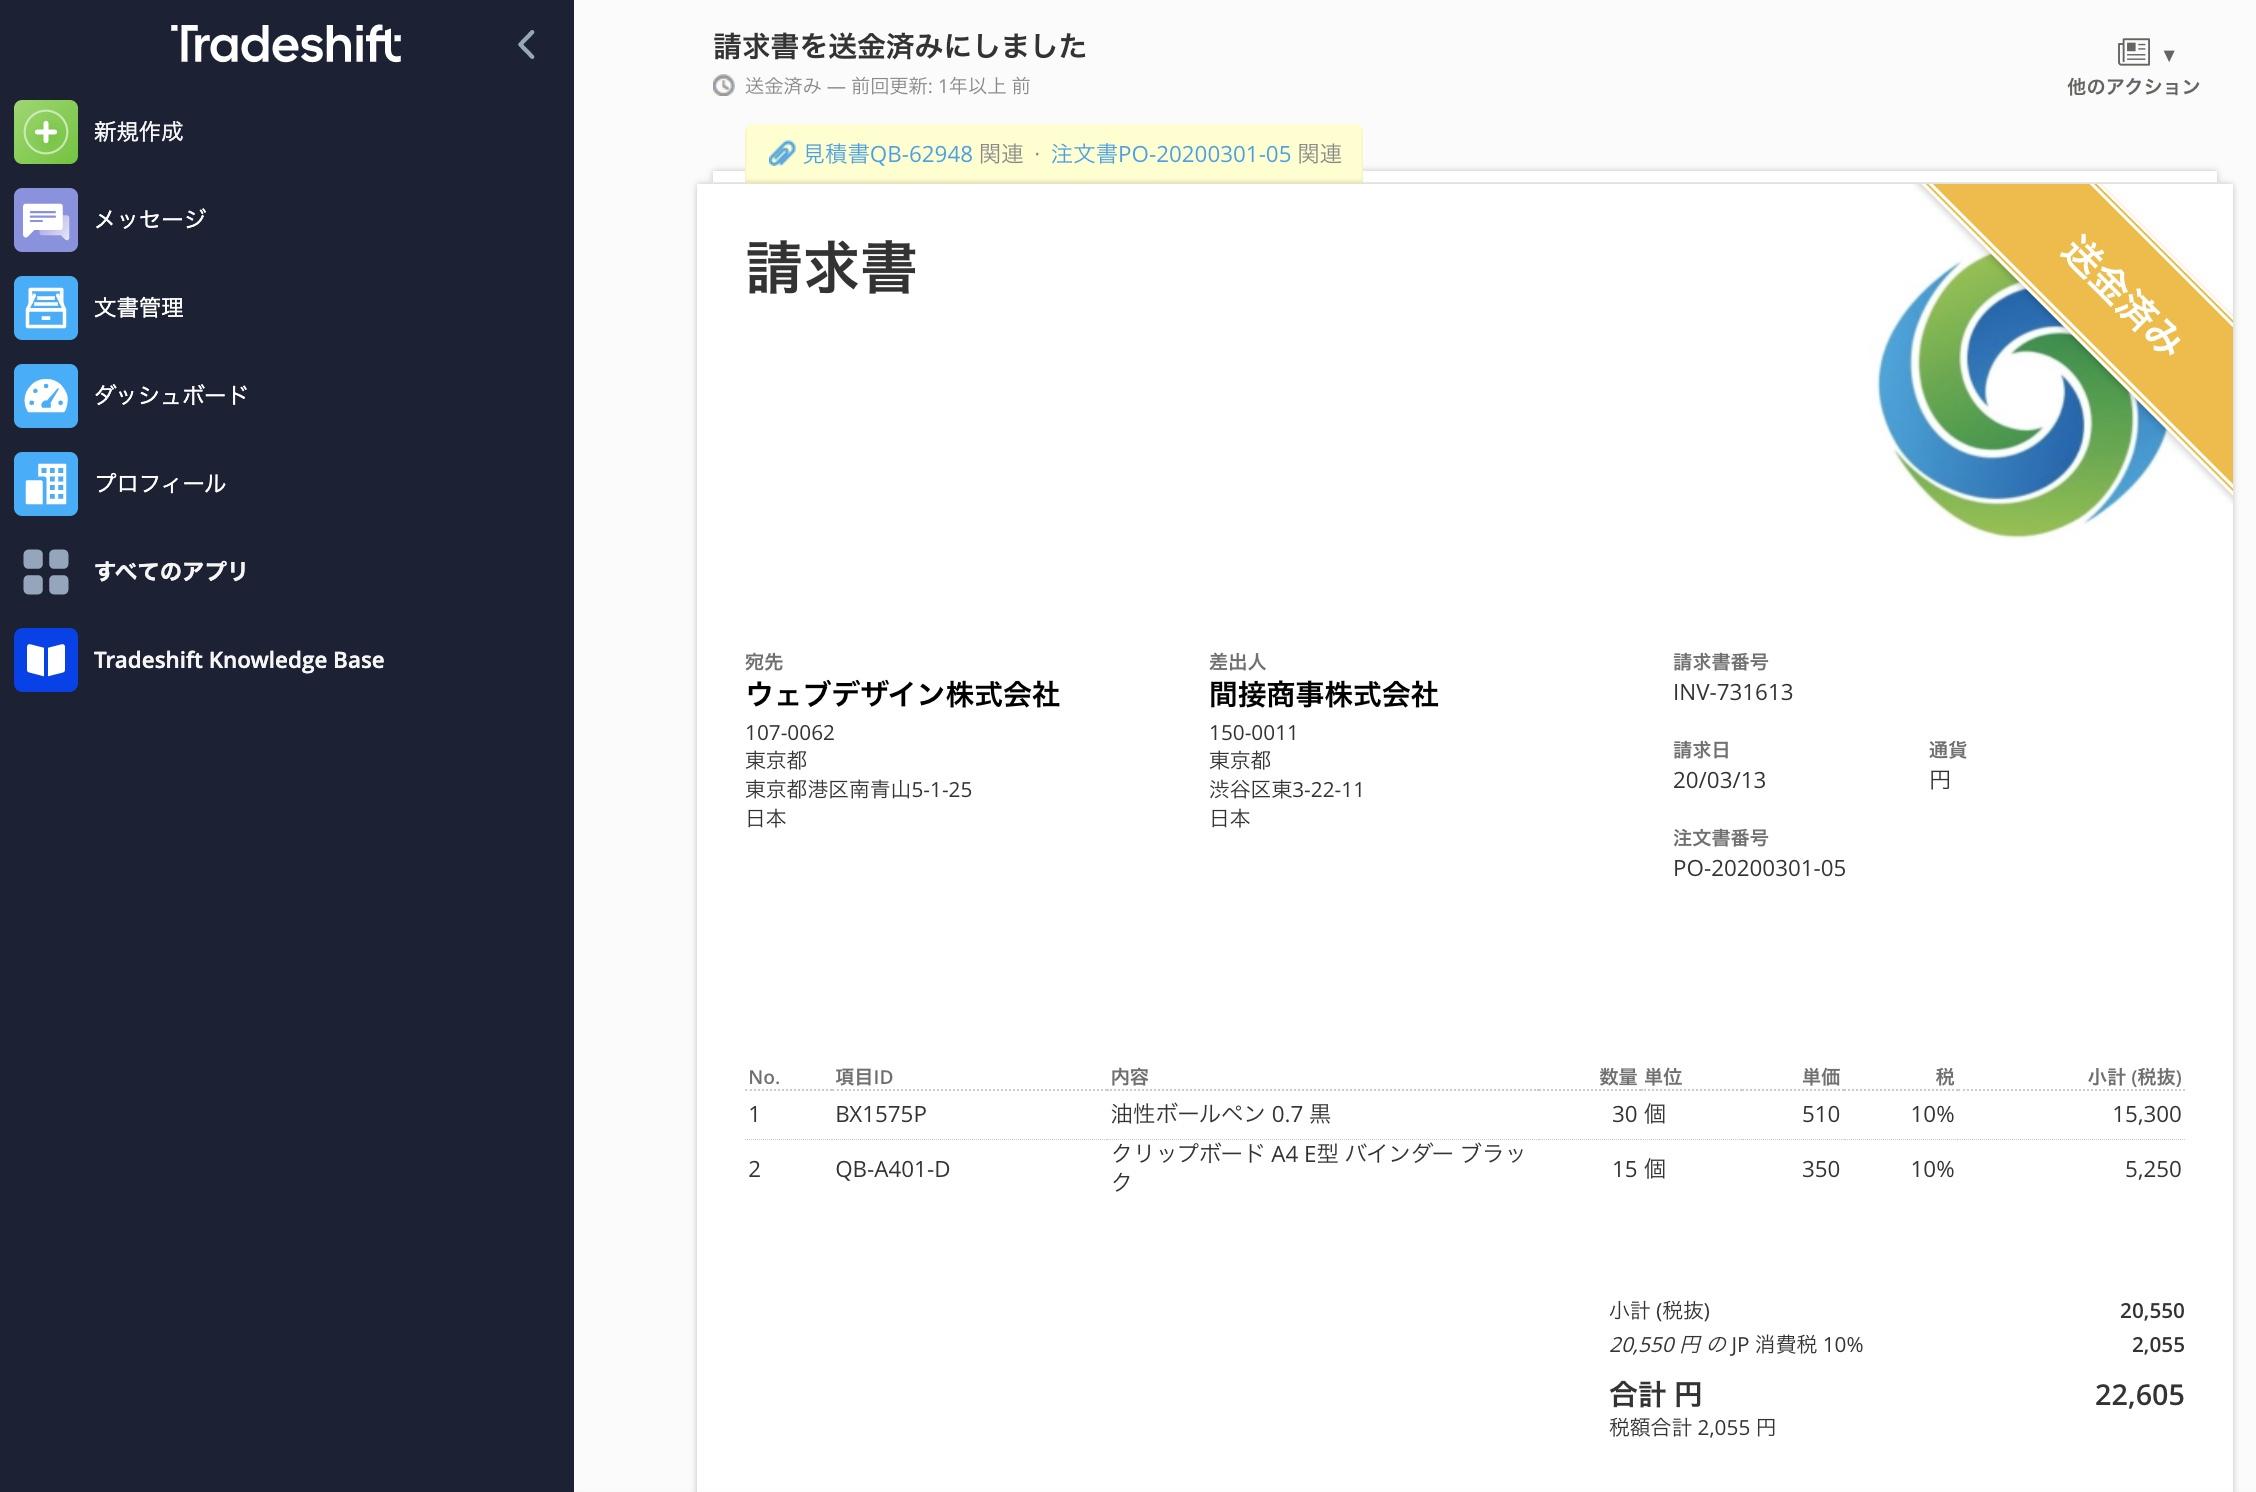Open the プロフィール icon in sidebar
The width and height of the screenshot is (2256, 1492).
click(x=44, y=483)
